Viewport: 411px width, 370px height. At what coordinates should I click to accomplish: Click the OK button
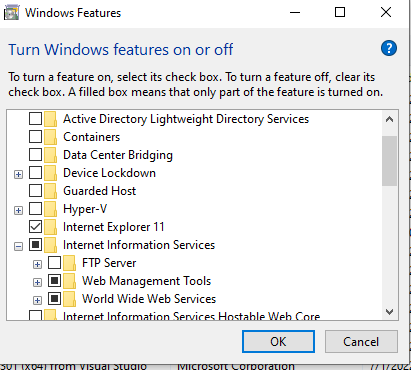tap(278, 342)
